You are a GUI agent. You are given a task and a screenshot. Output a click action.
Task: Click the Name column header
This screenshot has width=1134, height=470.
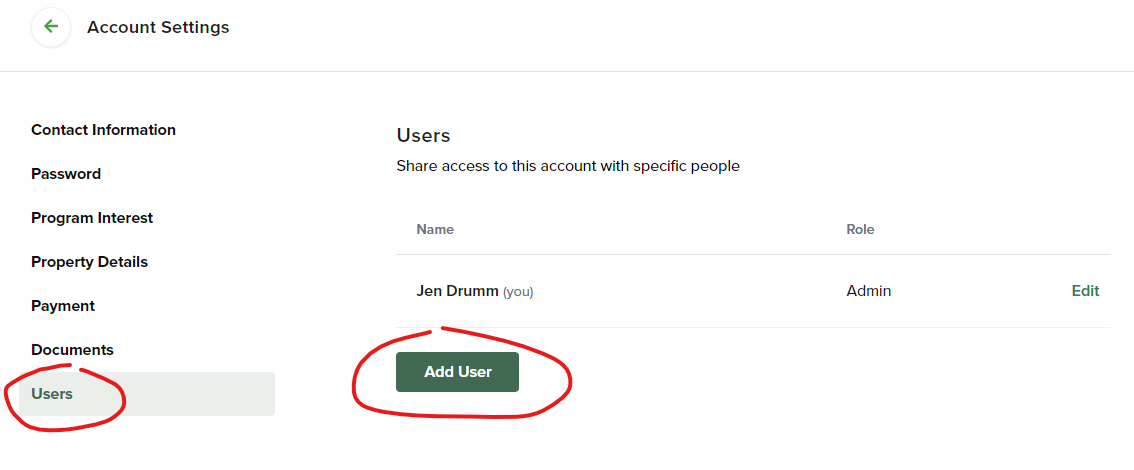tap(435, 229)
